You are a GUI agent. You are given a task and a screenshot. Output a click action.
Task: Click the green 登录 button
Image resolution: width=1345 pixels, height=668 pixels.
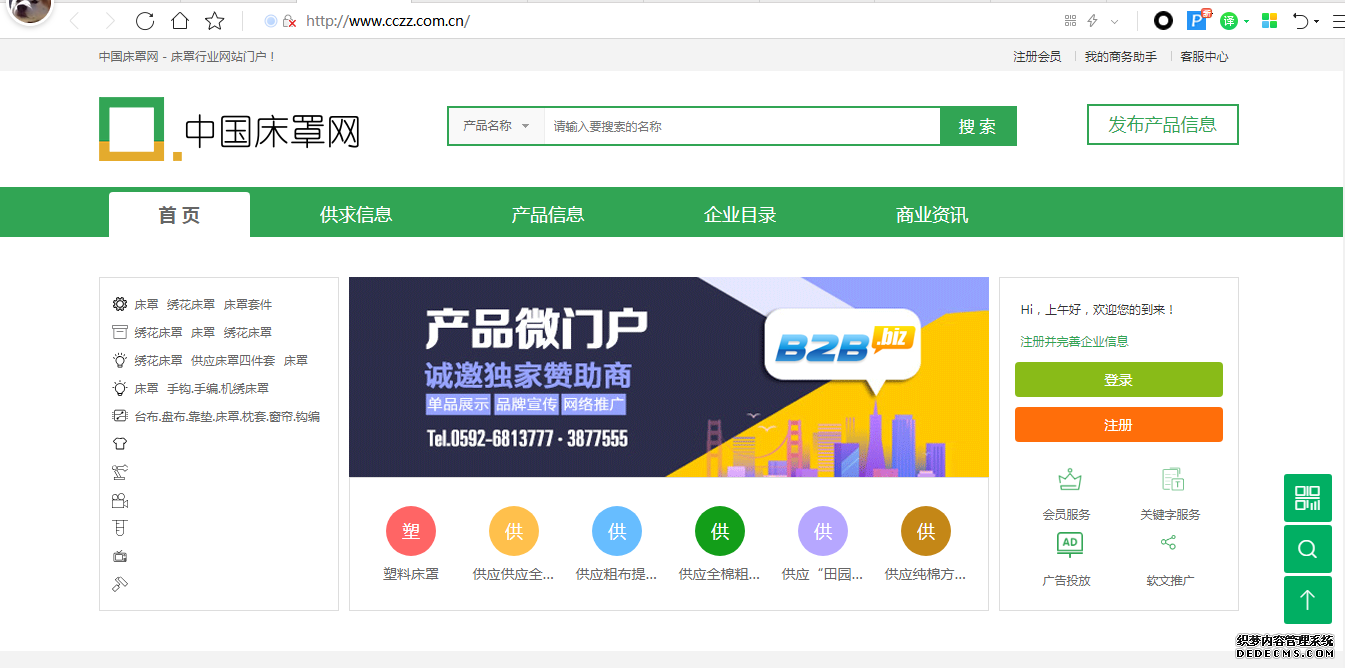click(1118, 380)
